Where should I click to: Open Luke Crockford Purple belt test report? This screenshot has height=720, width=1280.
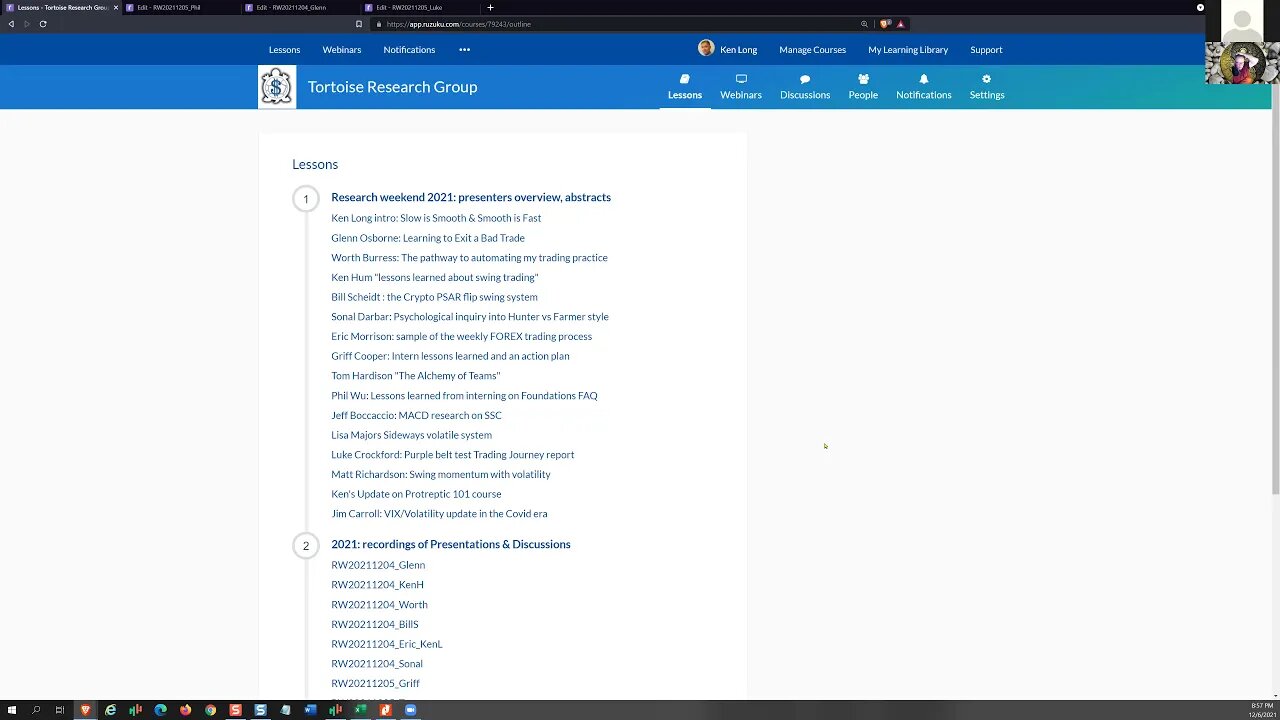[x=453, y=454]
